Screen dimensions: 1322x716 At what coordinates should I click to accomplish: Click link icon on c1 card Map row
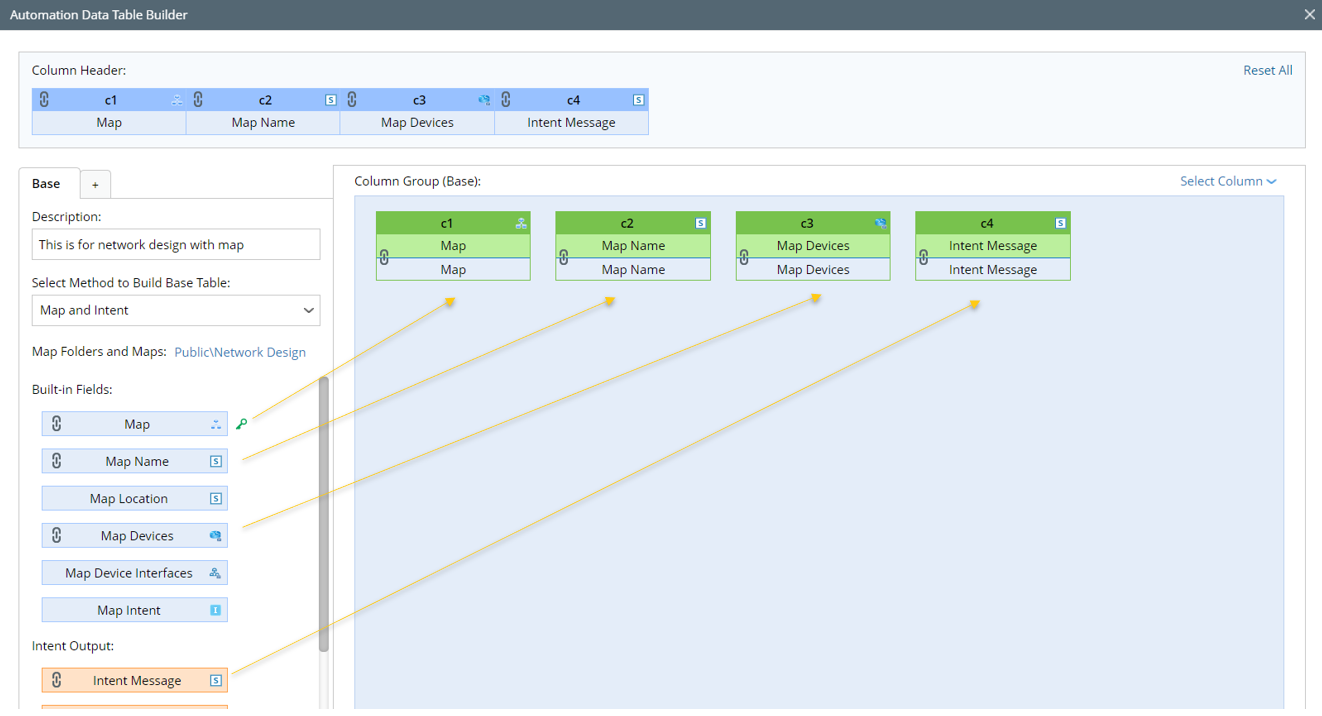384,257
